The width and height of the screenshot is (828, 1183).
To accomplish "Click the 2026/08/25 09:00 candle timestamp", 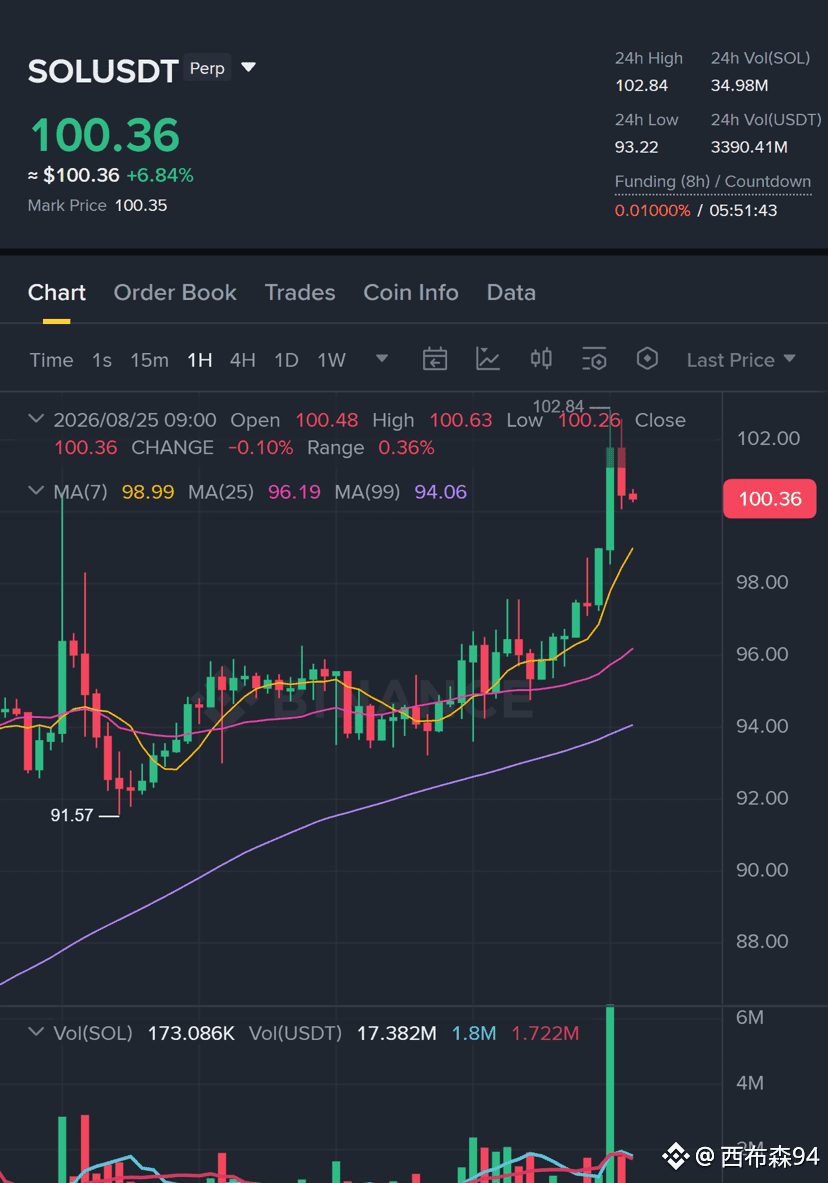I will (x=135, y=420).
